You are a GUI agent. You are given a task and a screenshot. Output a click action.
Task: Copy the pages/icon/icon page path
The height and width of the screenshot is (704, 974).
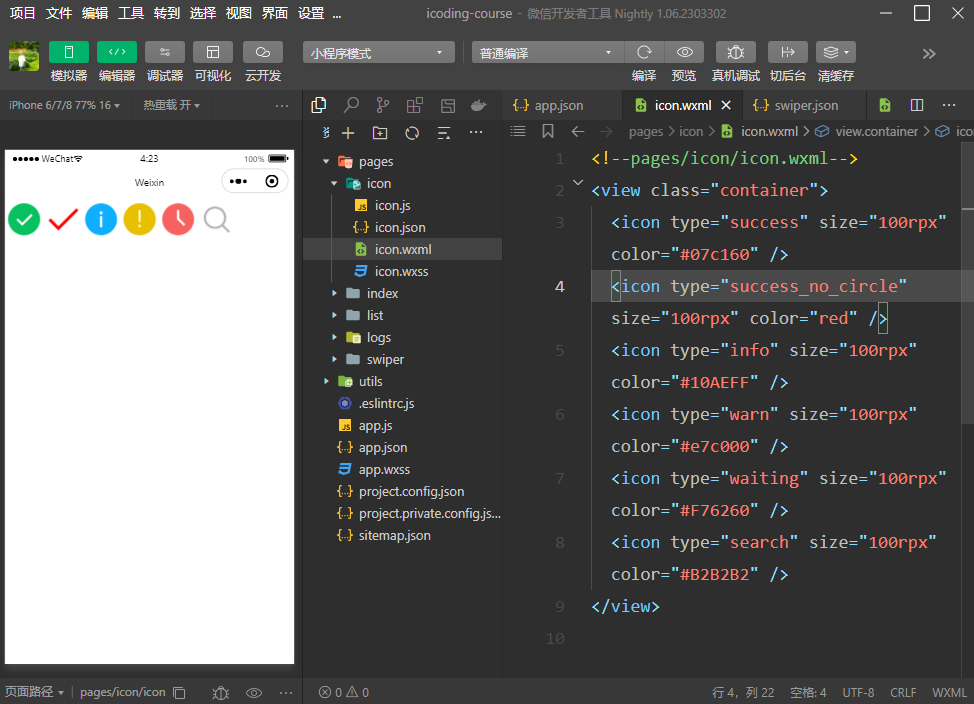click(x=180, y=693)
